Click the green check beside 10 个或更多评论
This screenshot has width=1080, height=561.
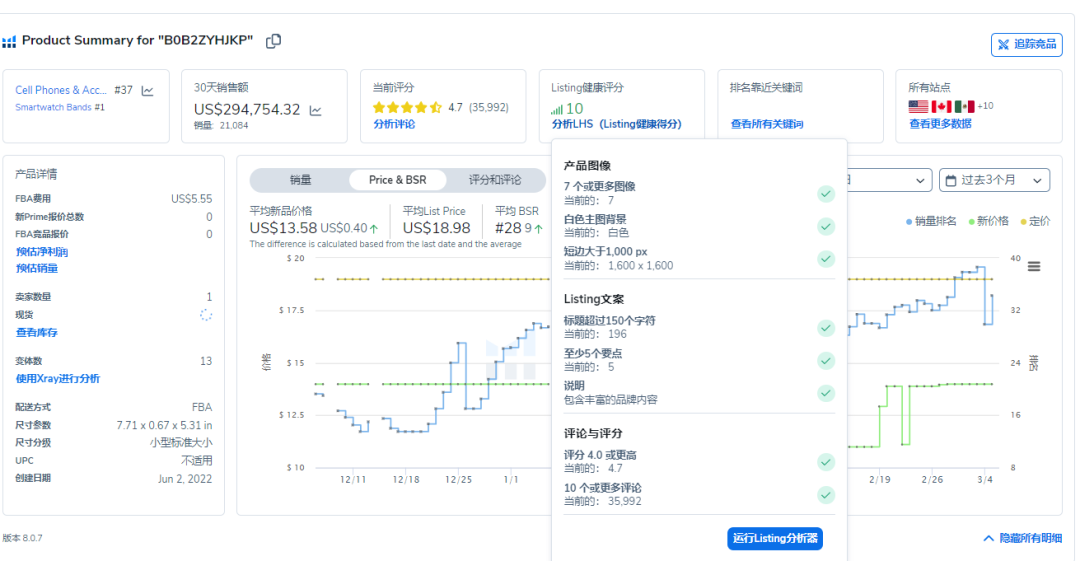[826, 495]
